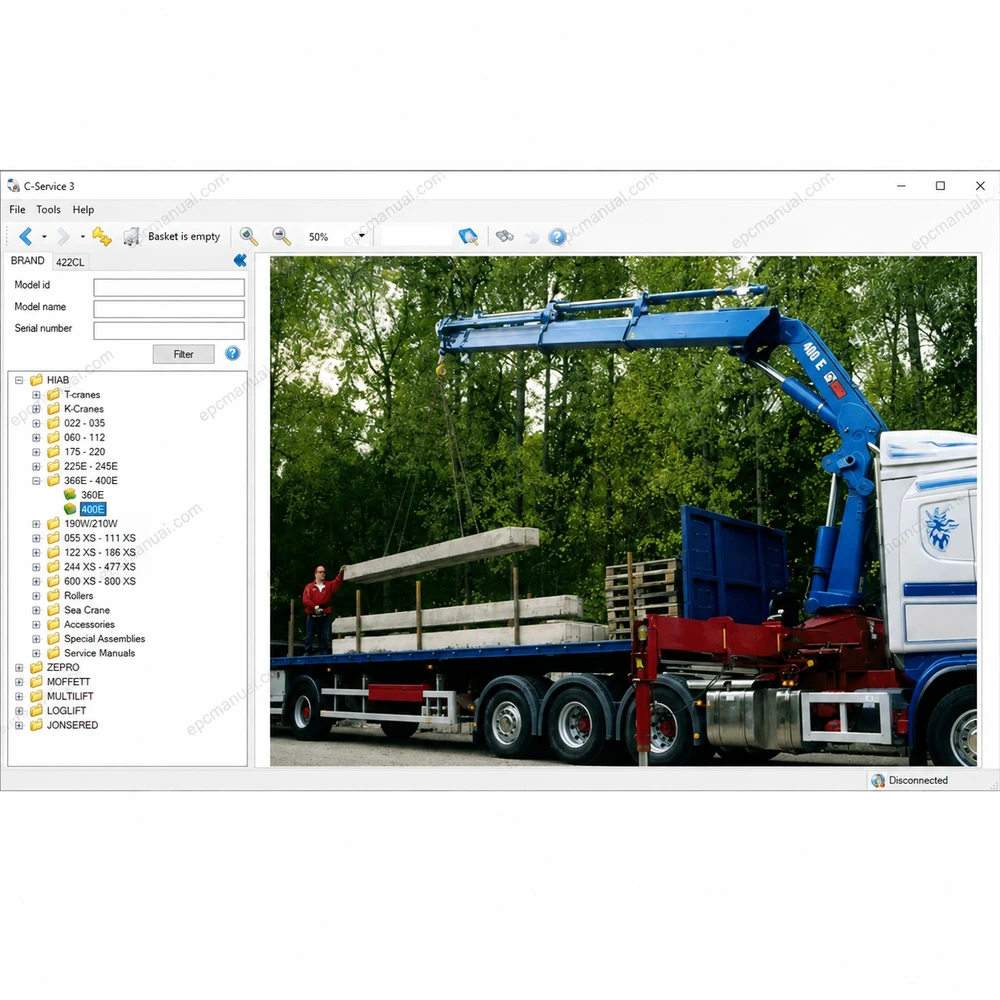This screenshot has width=1000, height=1000.
Task: Click the Filter button
Action: pyautogui.click(x=184, y=354)
